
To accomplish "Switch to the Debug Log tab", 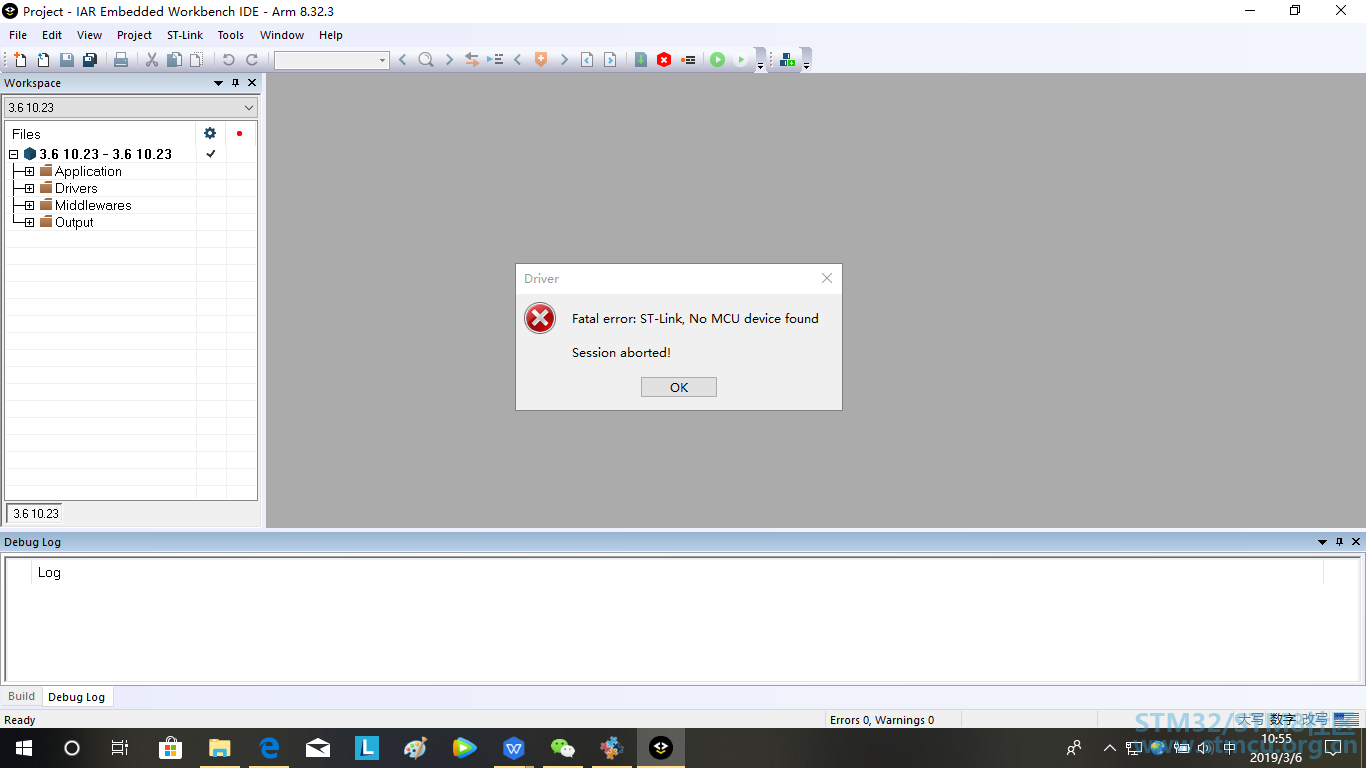I will pos(77,697).
